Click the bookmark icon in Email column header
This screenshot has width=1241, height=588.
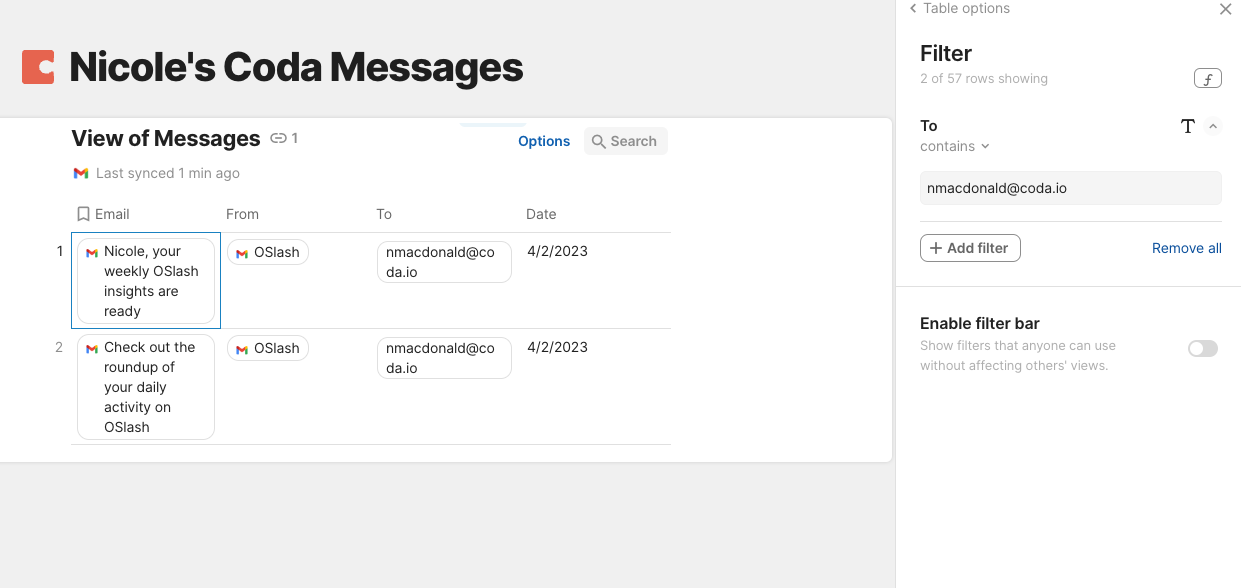coord(83,214)
